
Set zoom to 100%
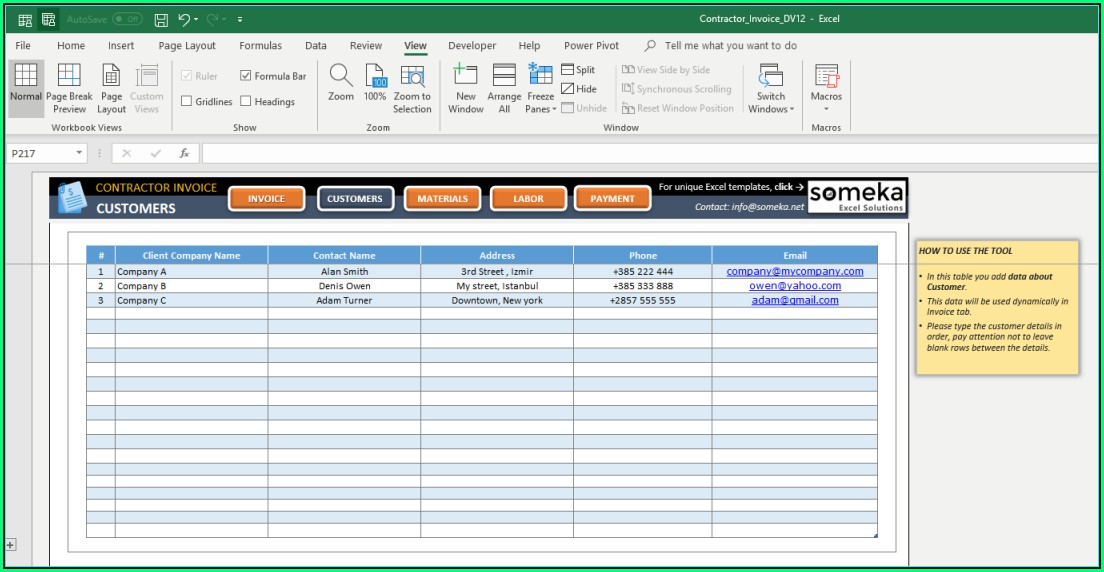[375, 77]
